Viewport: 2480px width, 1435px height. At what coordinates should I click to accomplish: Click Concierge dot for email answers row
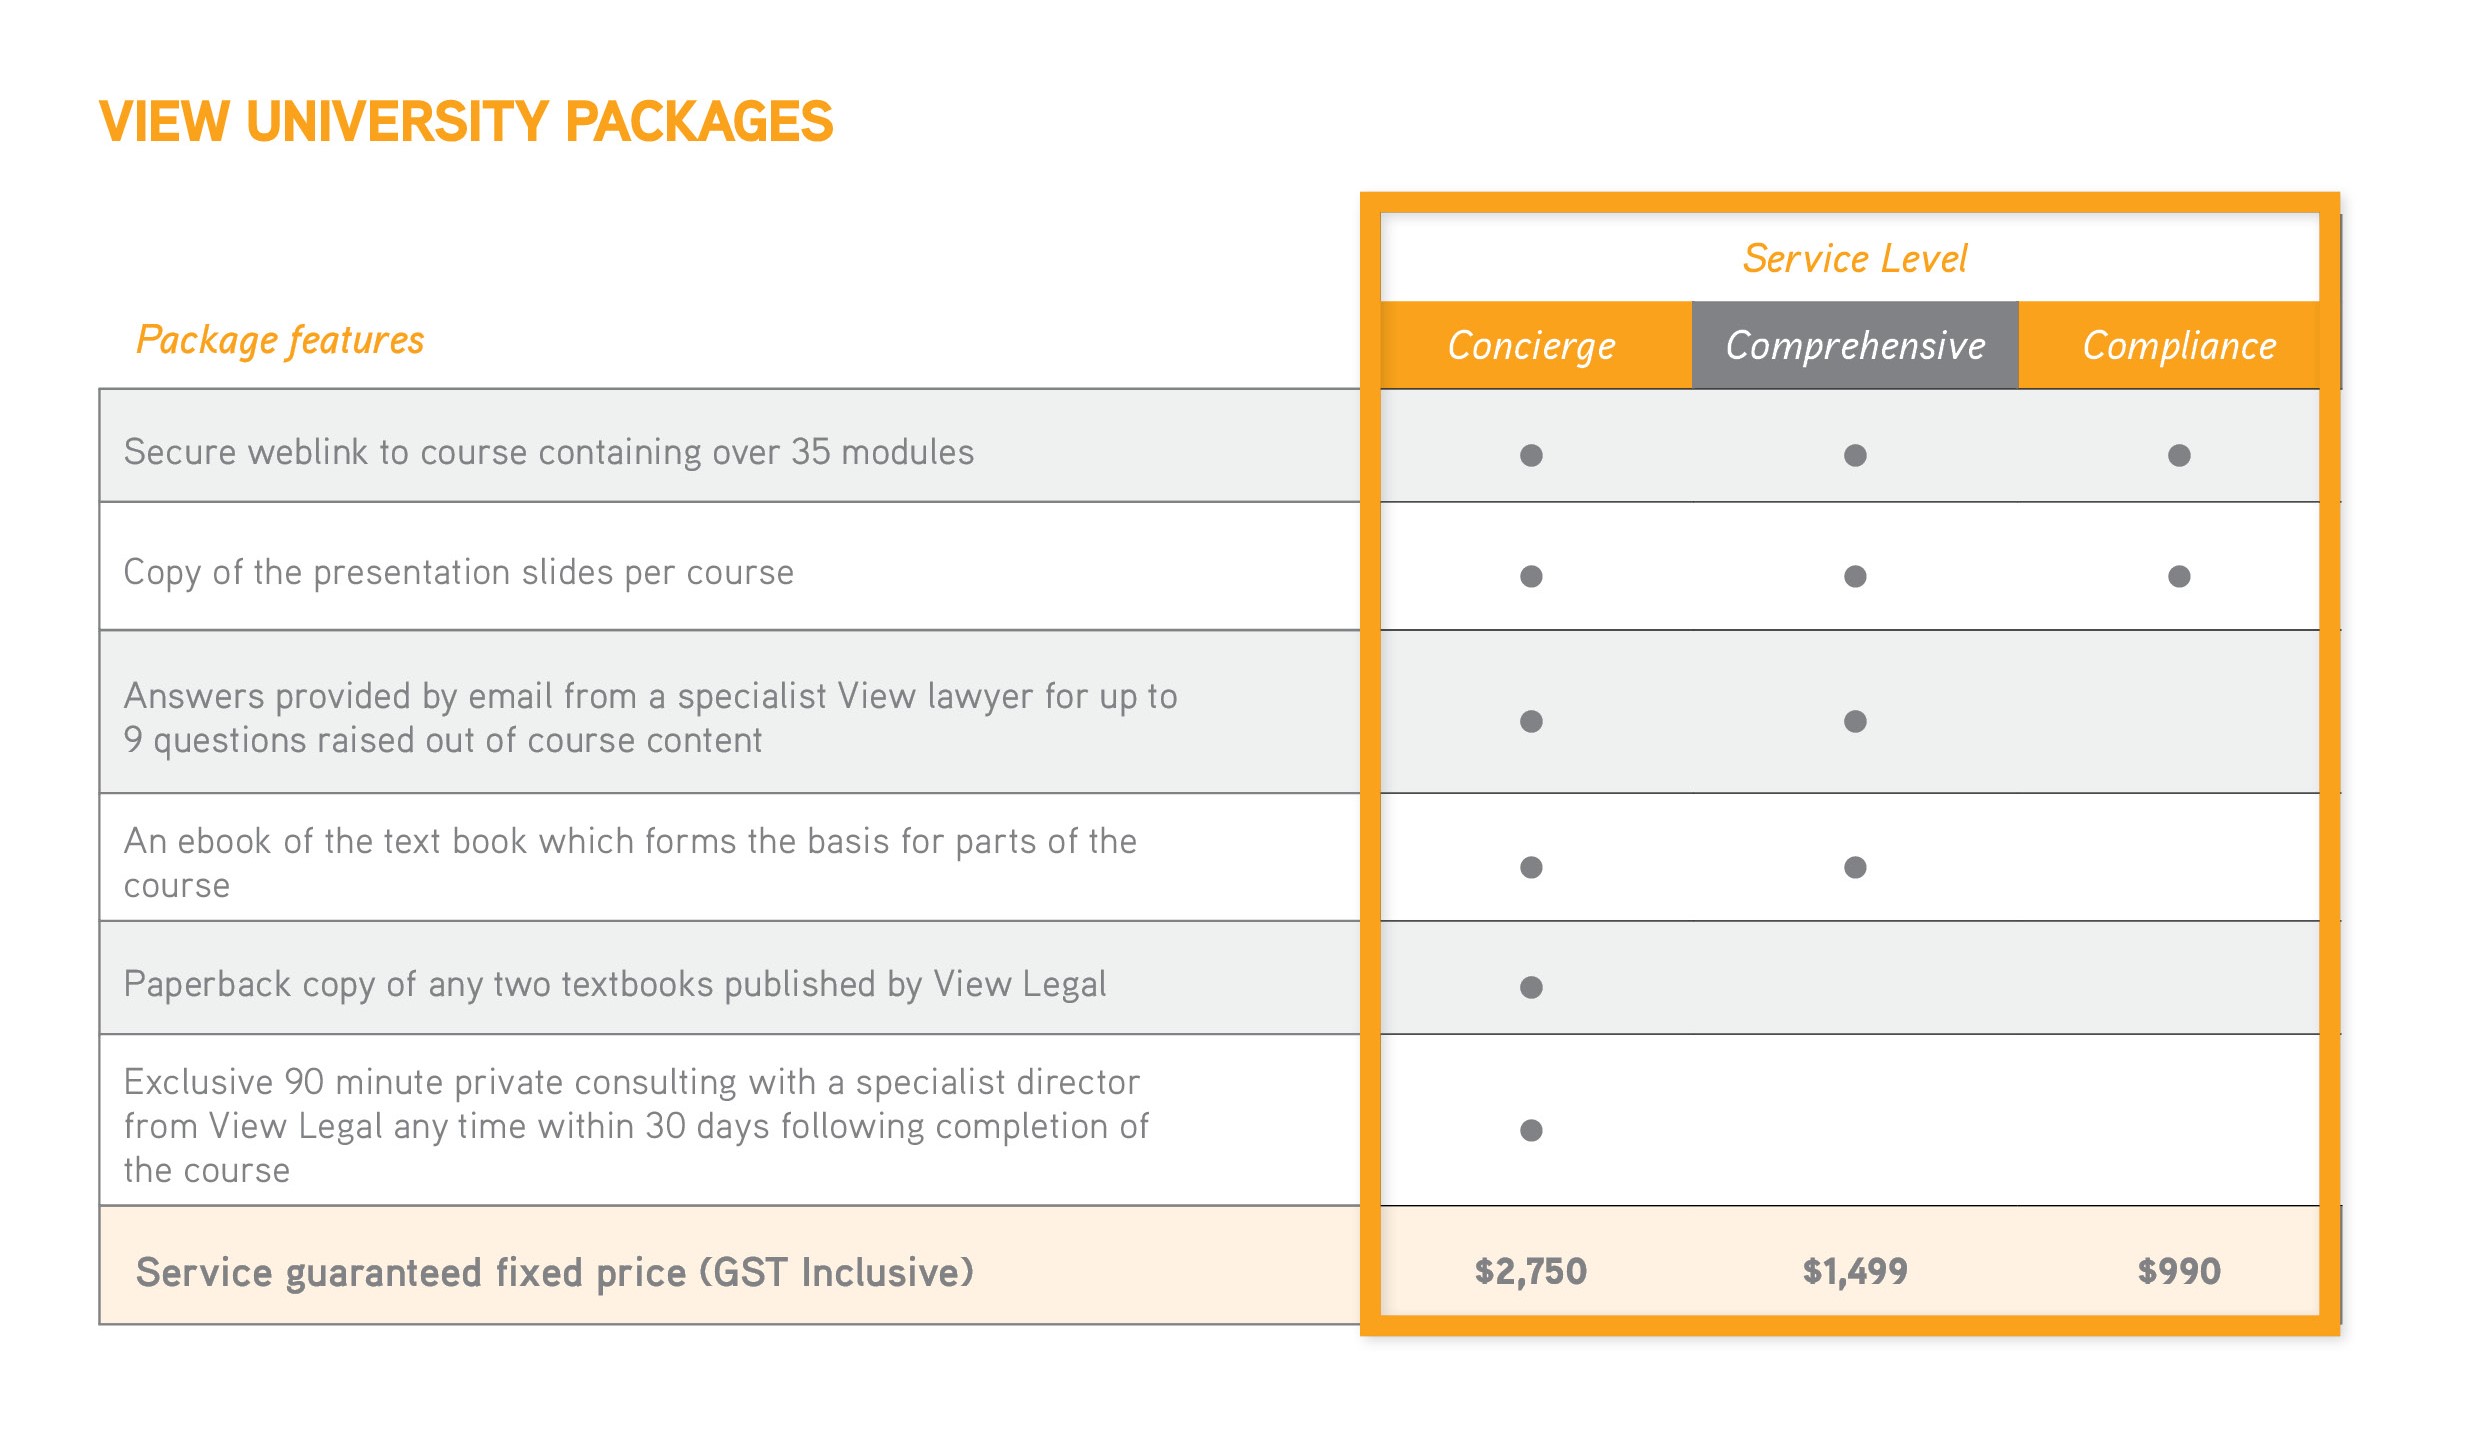(1531, 721)
